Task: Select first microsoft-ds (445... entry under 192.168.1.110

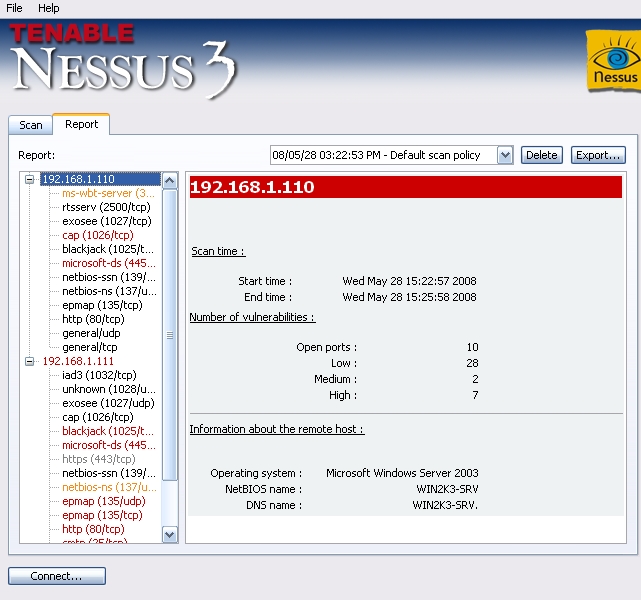Action: pyautogui.click(x=109, y=263)
